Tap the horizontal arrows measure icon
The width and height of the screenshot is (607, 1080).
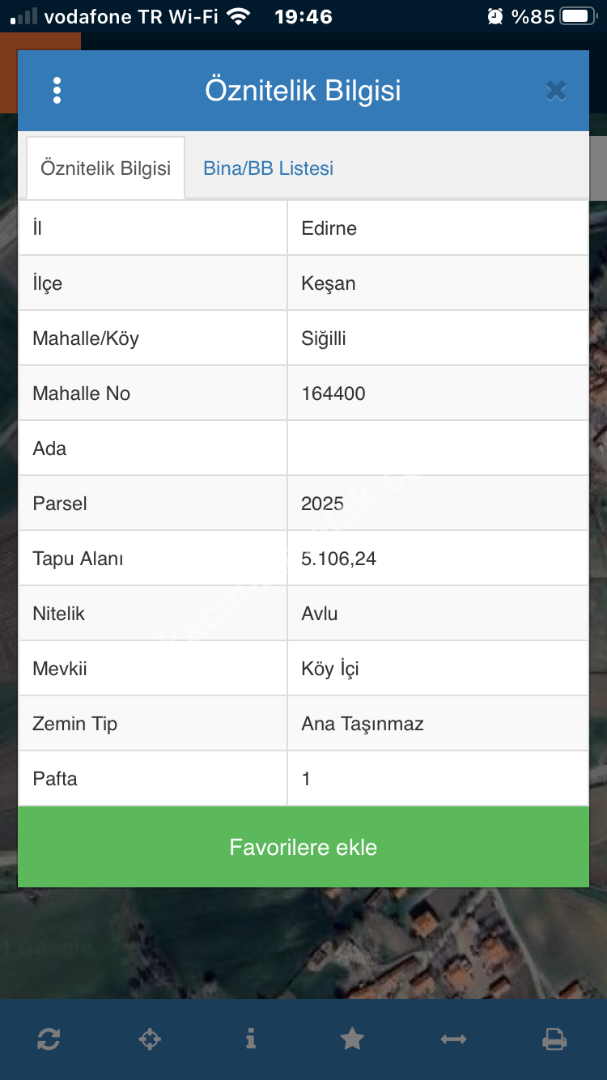[453, 1039]
